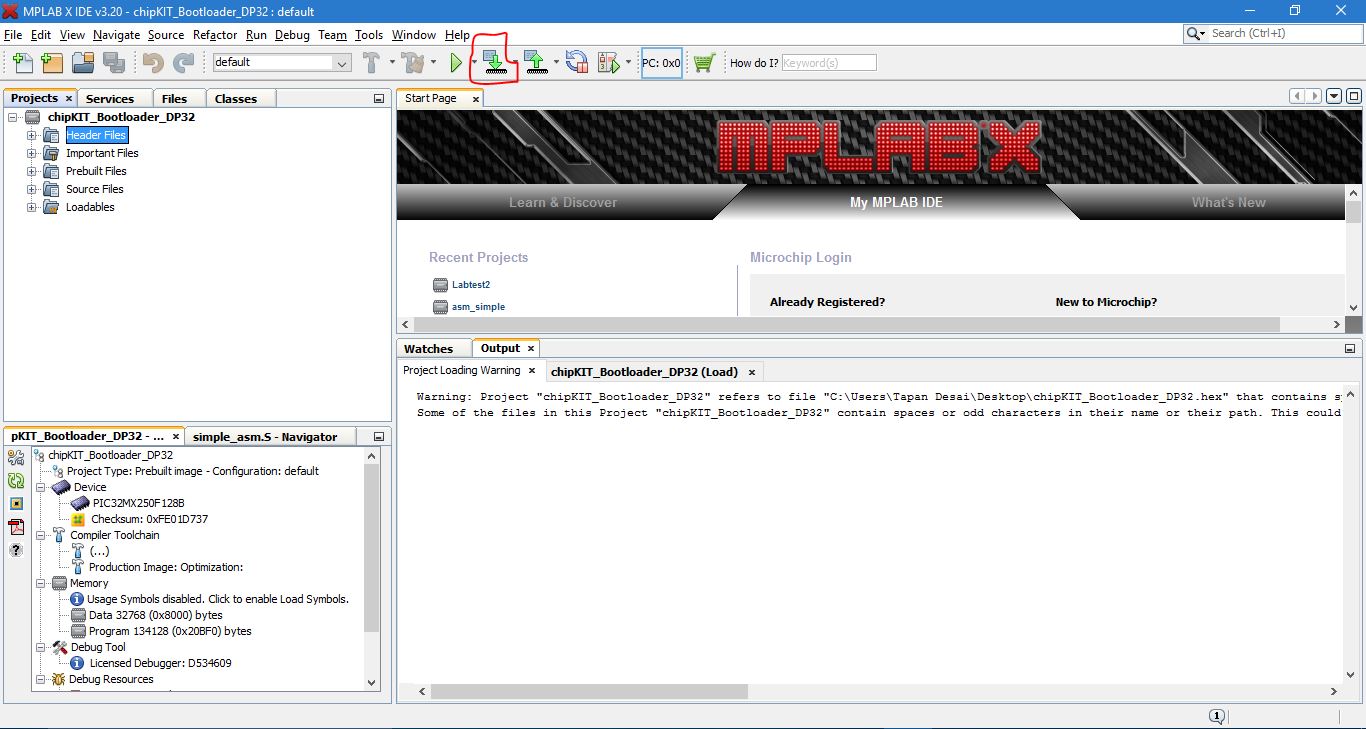Click the Hold in Reset icon

[x=576, y=63]
